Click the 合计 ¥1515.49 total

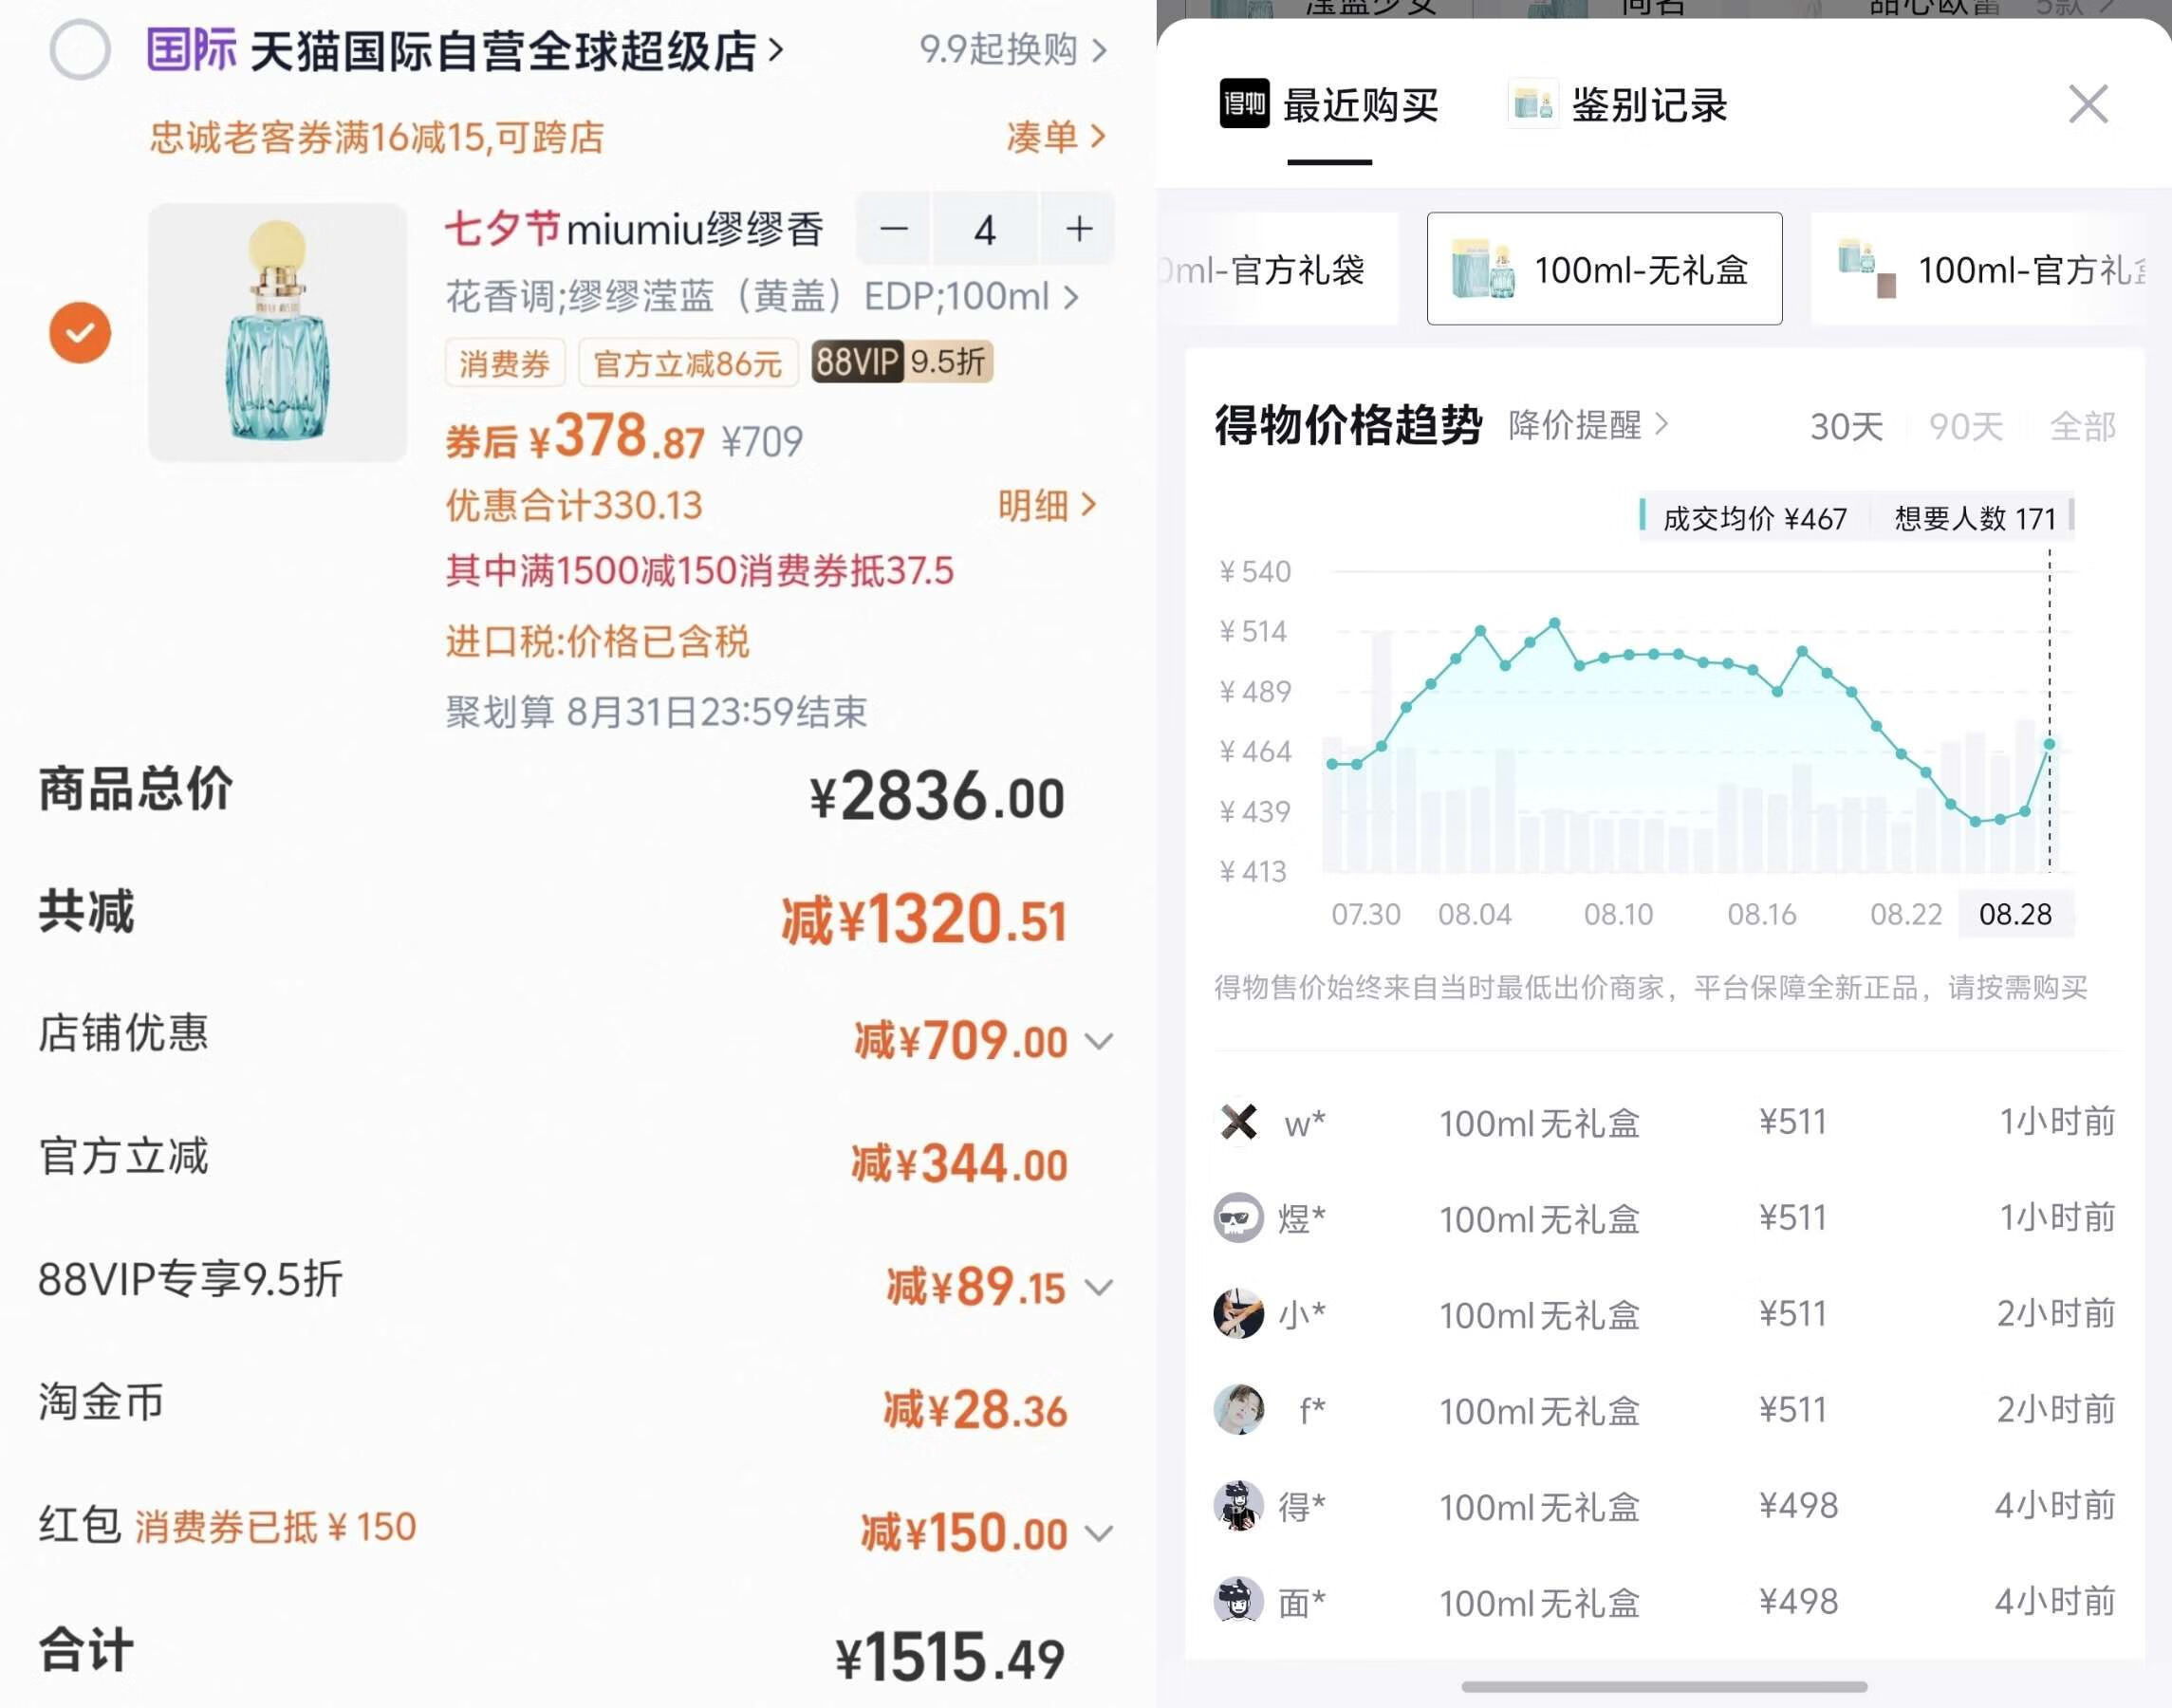[950, 1656]
